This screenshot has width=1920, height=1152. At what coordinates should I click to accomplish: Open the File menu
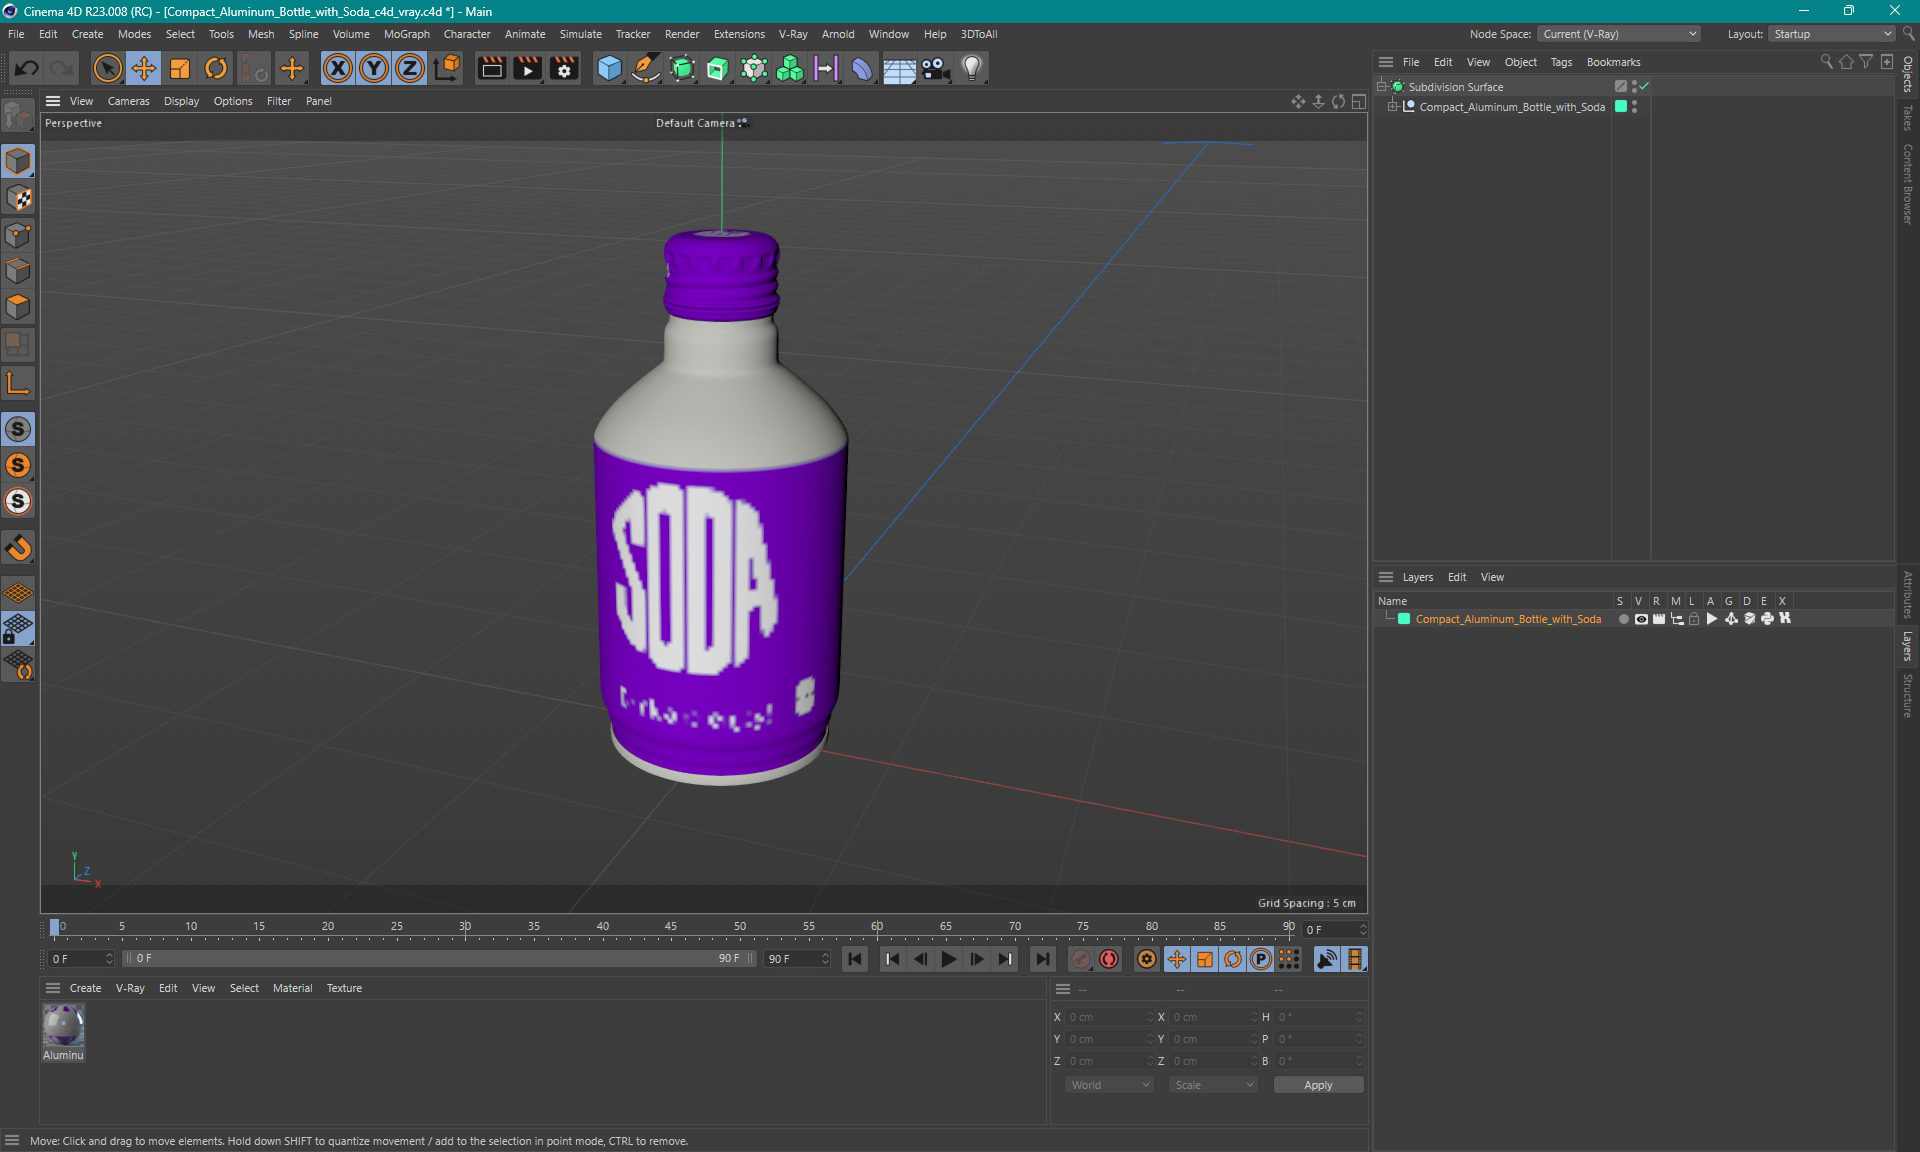[x=16, y=34]
